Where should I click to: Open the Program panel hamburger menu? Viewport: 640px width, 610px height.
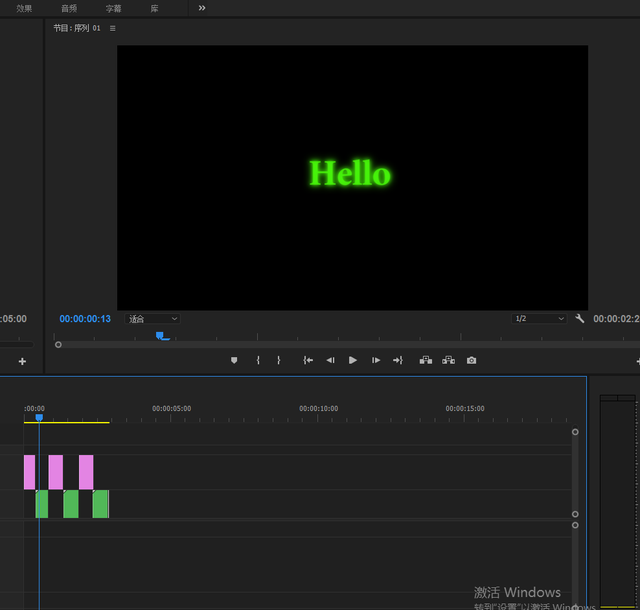(x=113, y=29)
